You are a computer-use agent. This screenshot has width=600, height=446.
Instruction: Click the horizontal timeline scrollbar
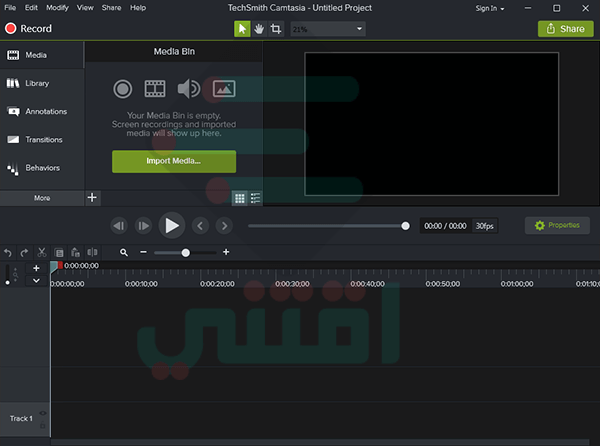coord(320,442)
